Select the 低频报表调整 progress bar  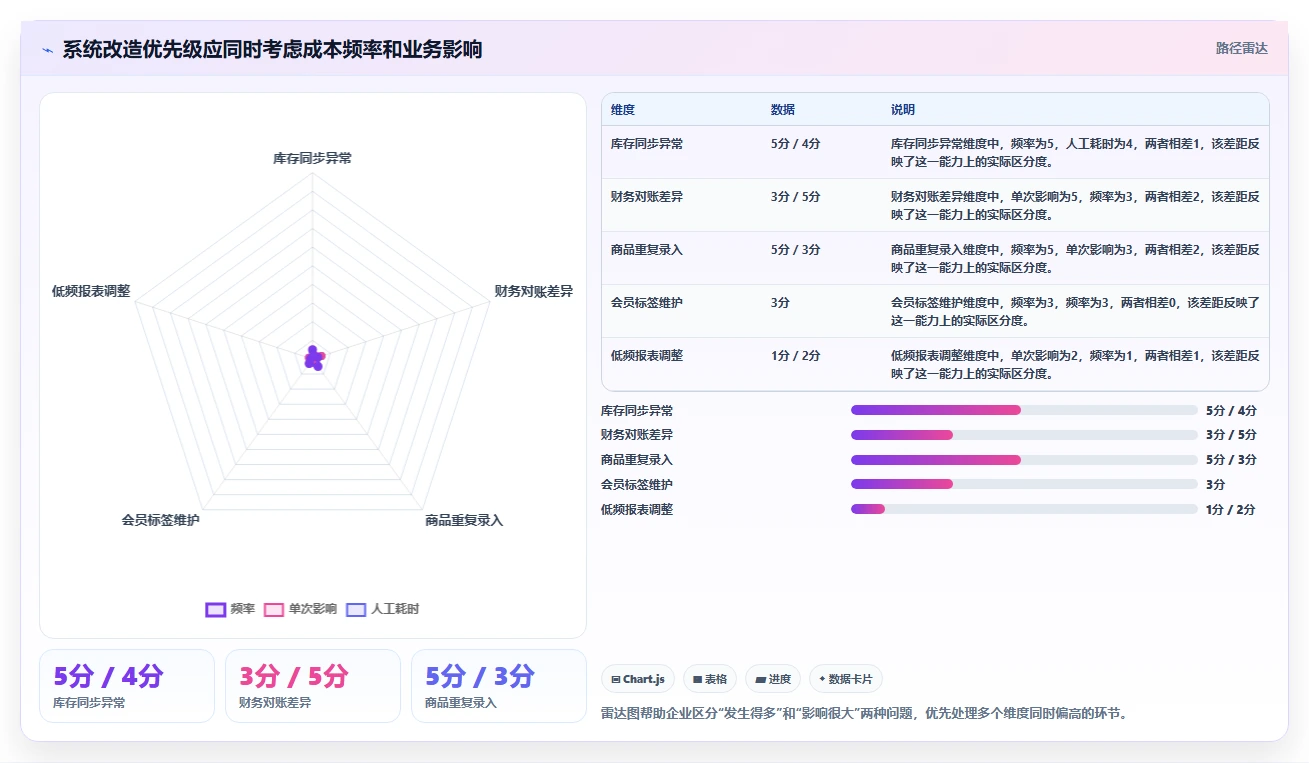coord(1024,509)
